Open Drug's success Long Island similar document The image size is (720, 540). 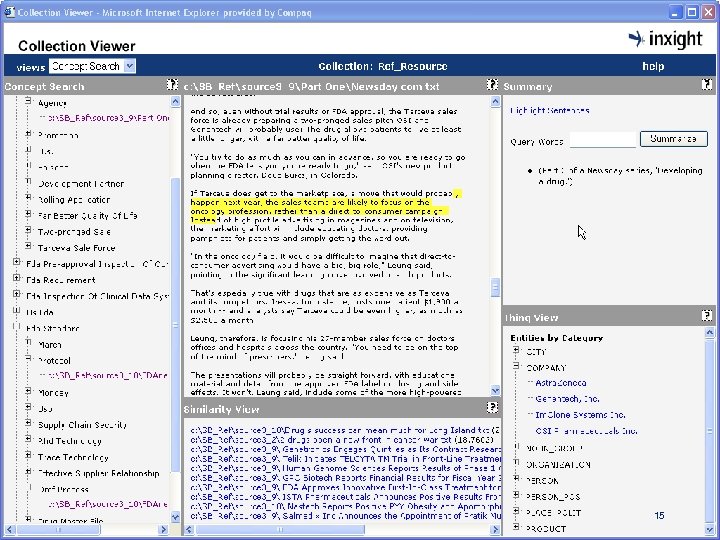pos(345,430)
